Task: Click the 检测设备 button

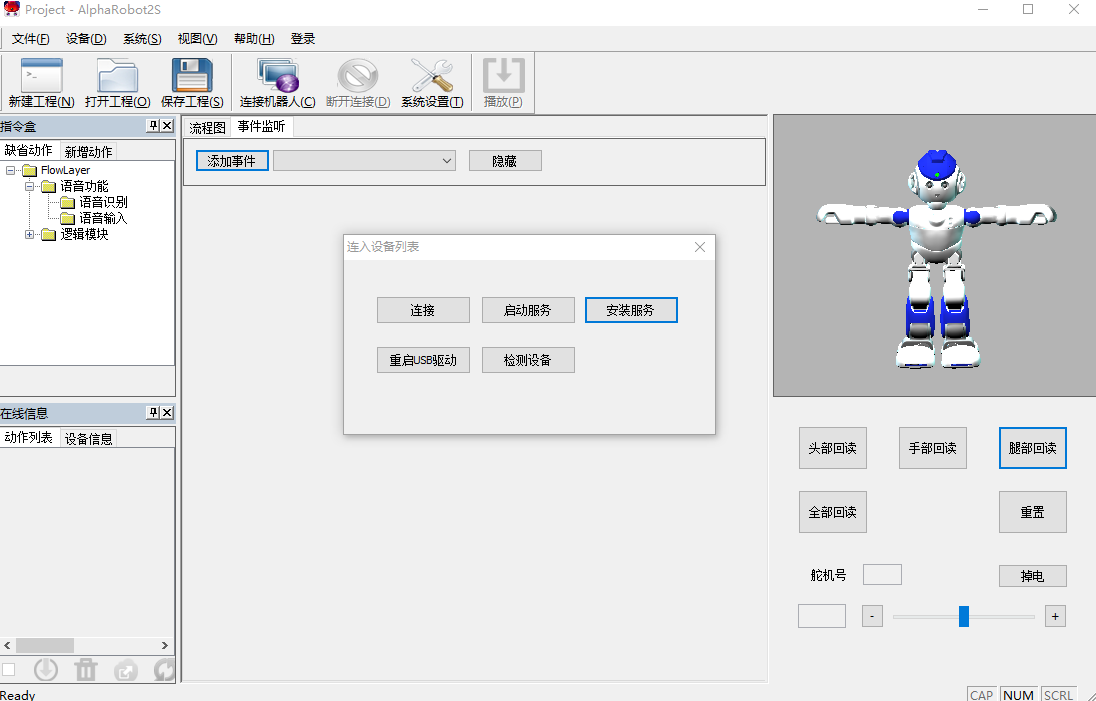Action: (x=528, y=360)
